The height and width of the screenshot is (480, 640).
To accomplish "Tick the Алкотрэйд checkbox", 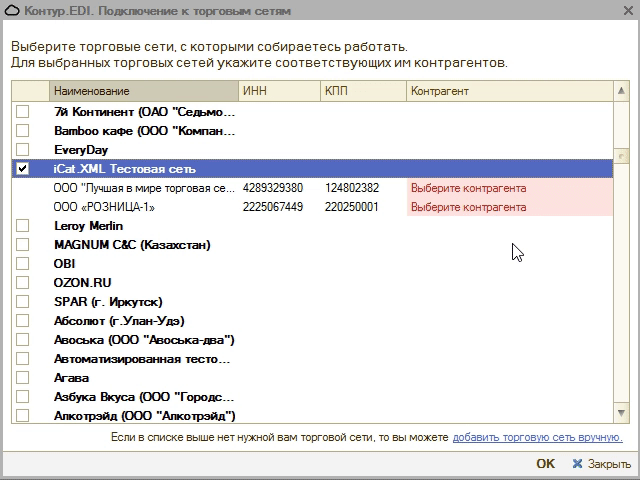I will pyautogui.click(x=22, y=416).
